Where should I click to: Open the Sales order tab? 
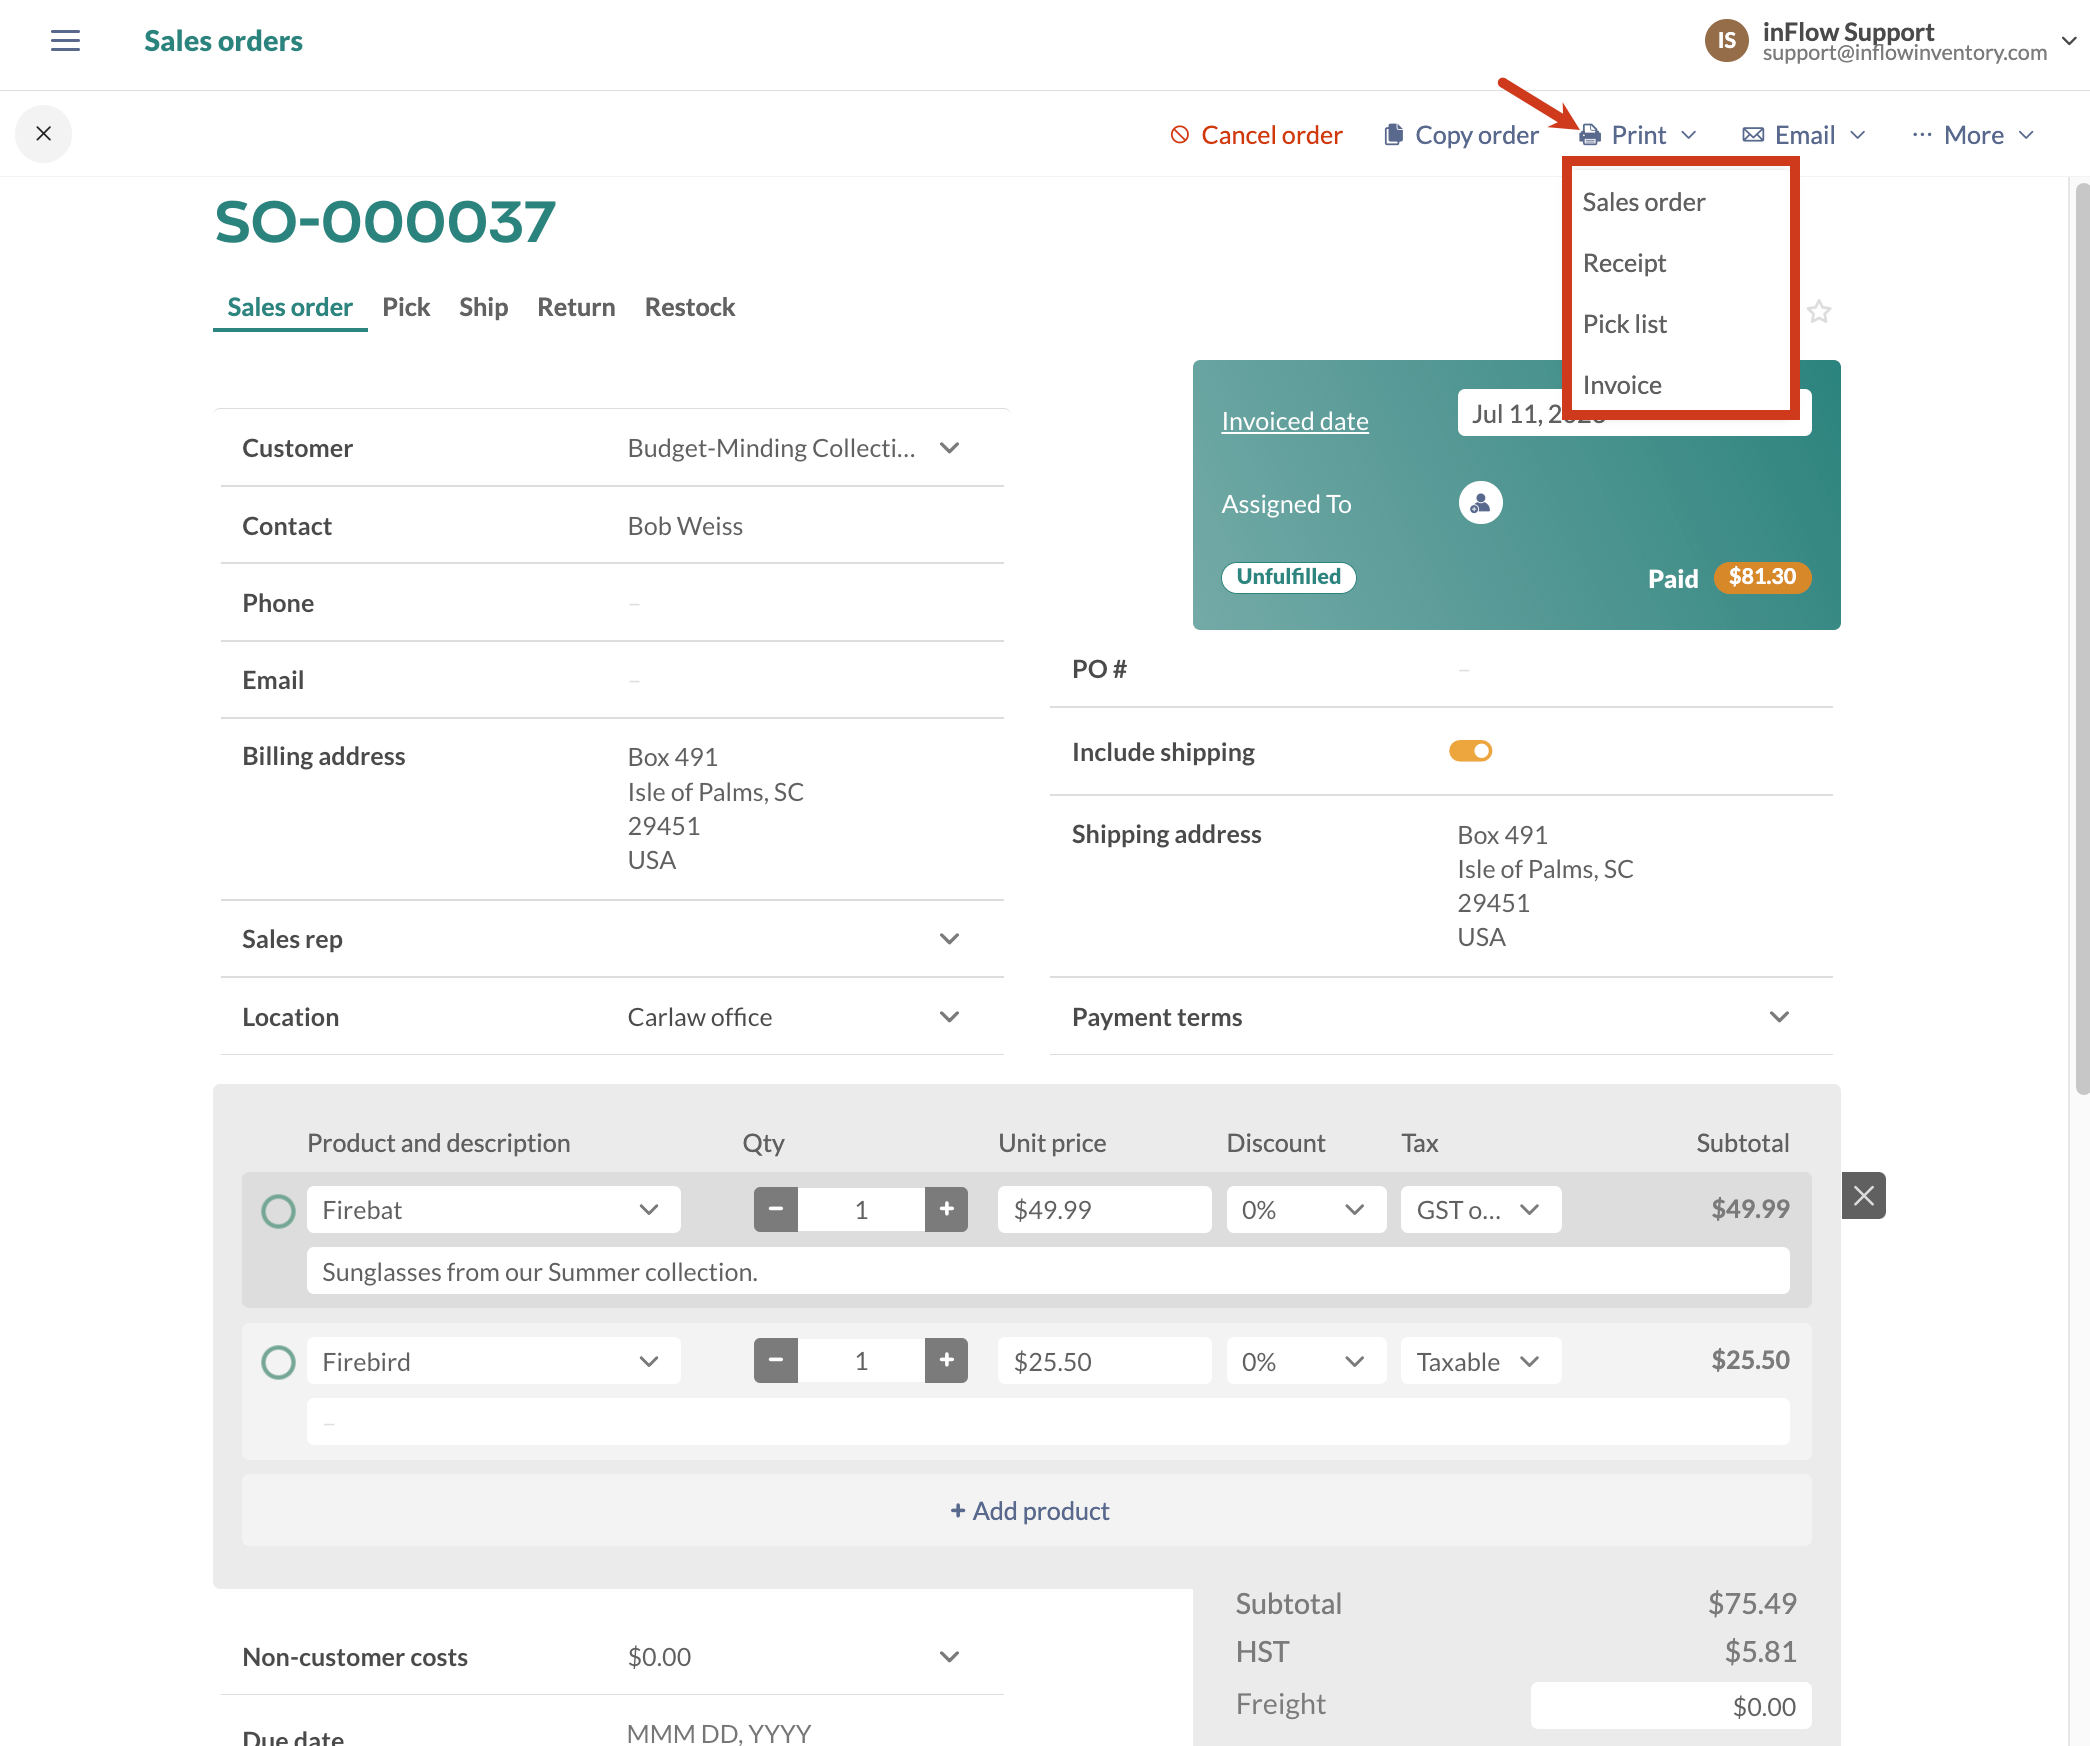290,307
